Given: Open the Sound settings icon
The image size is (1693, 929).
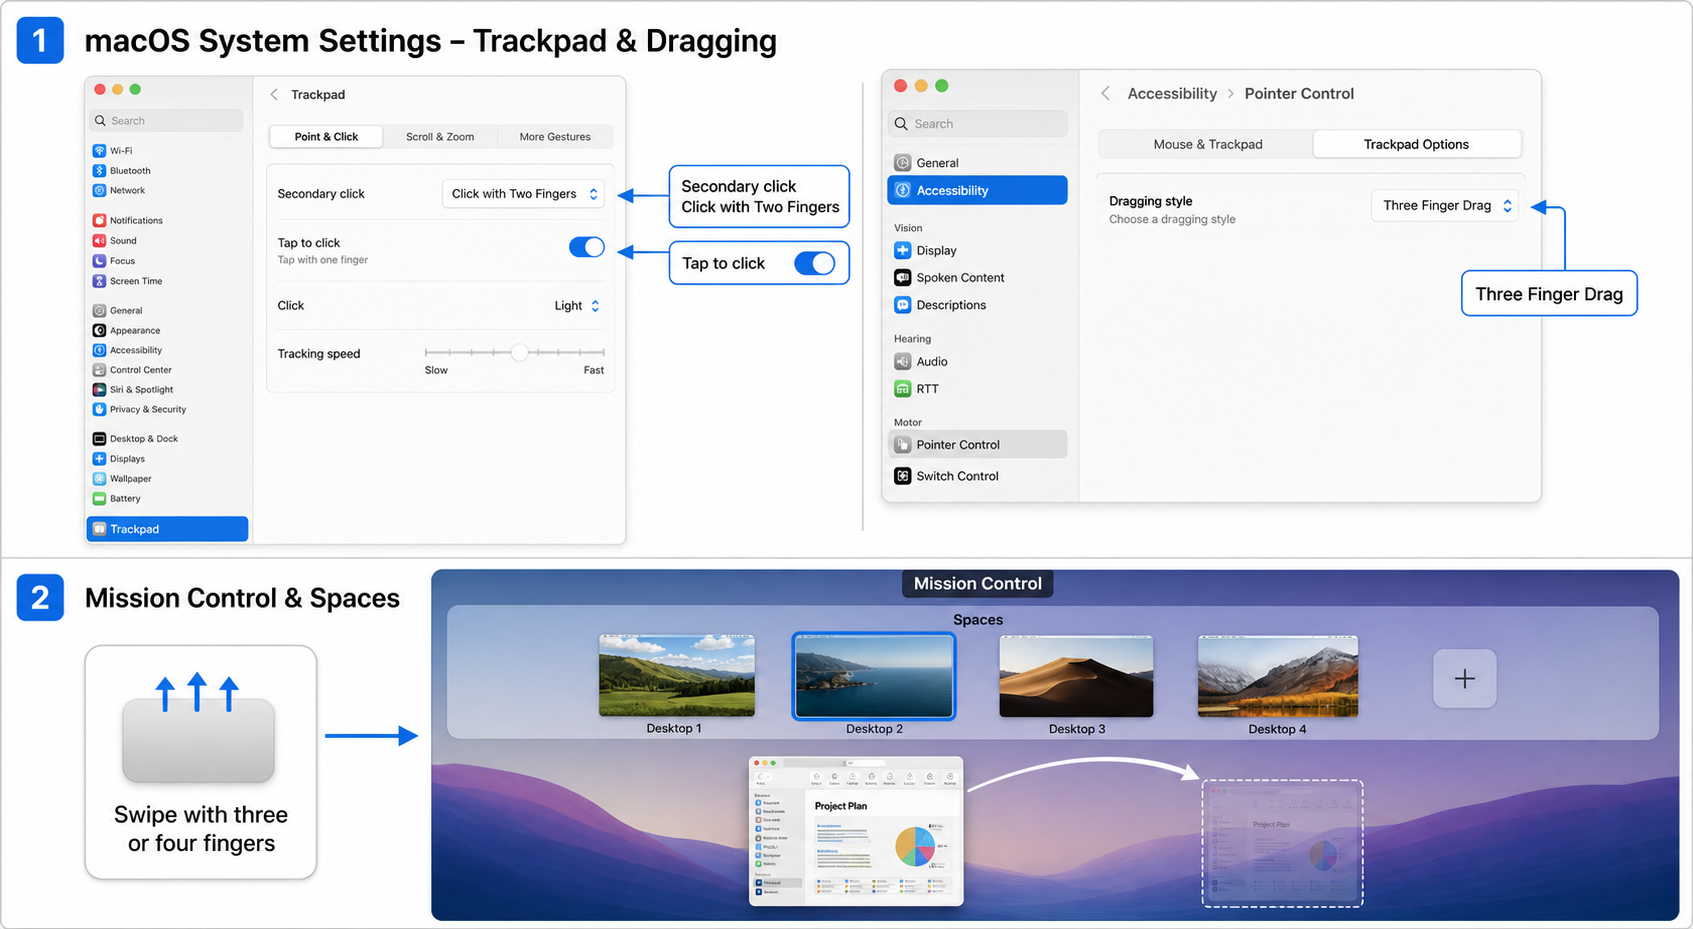Looking at the screenshot, I should 99,241.
